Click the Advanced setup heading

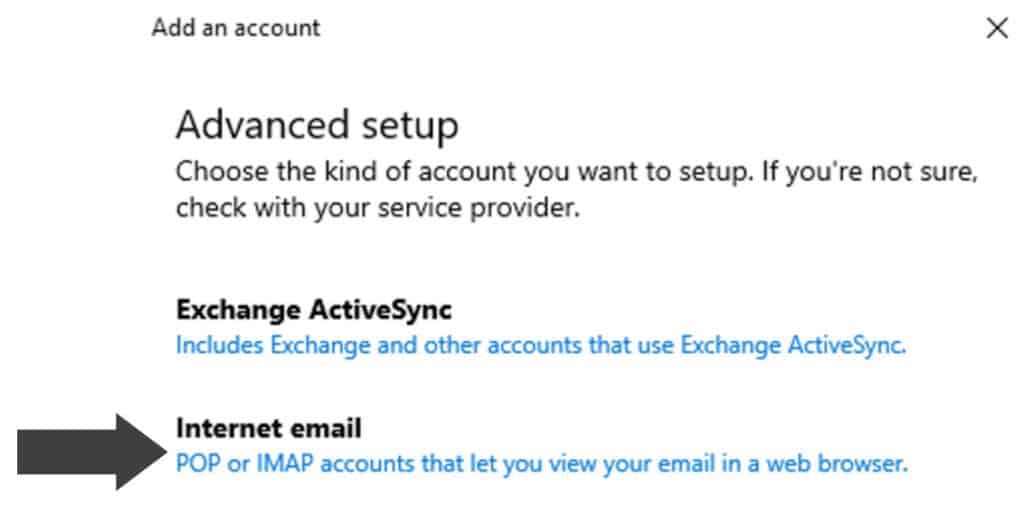(317, 126)
